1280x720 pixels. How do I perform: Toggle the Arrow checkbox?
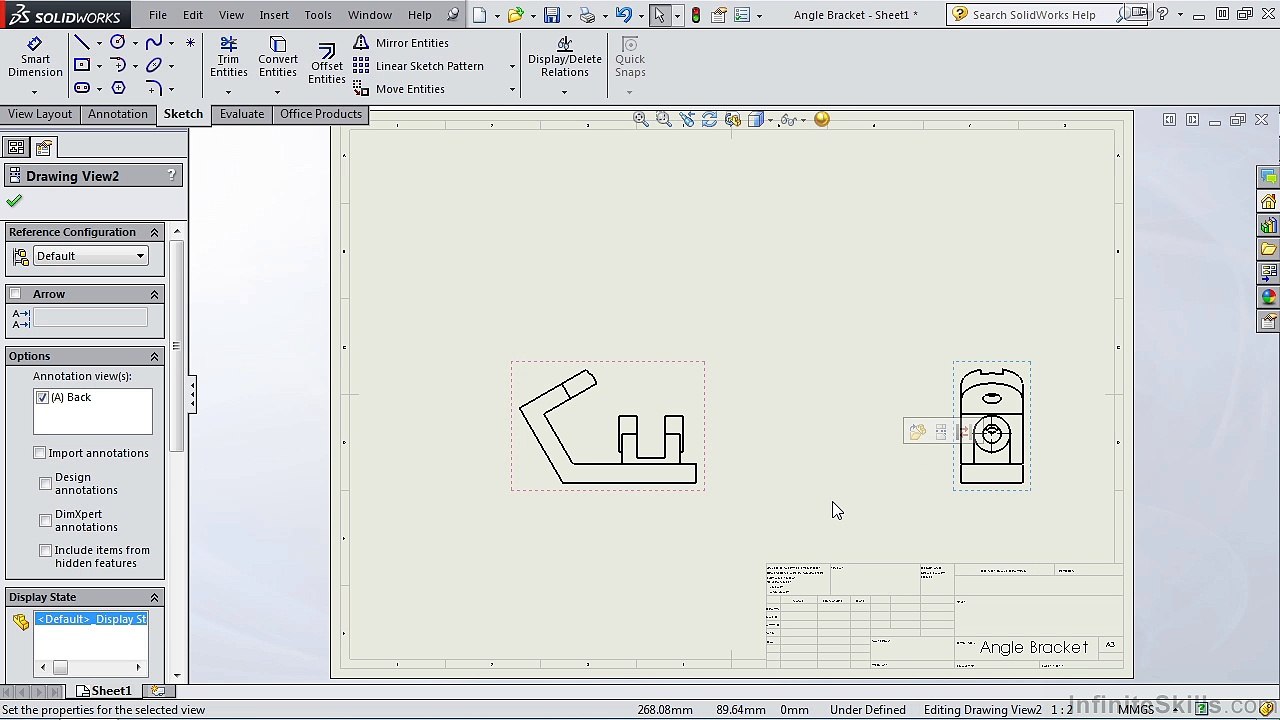(15, 294)
